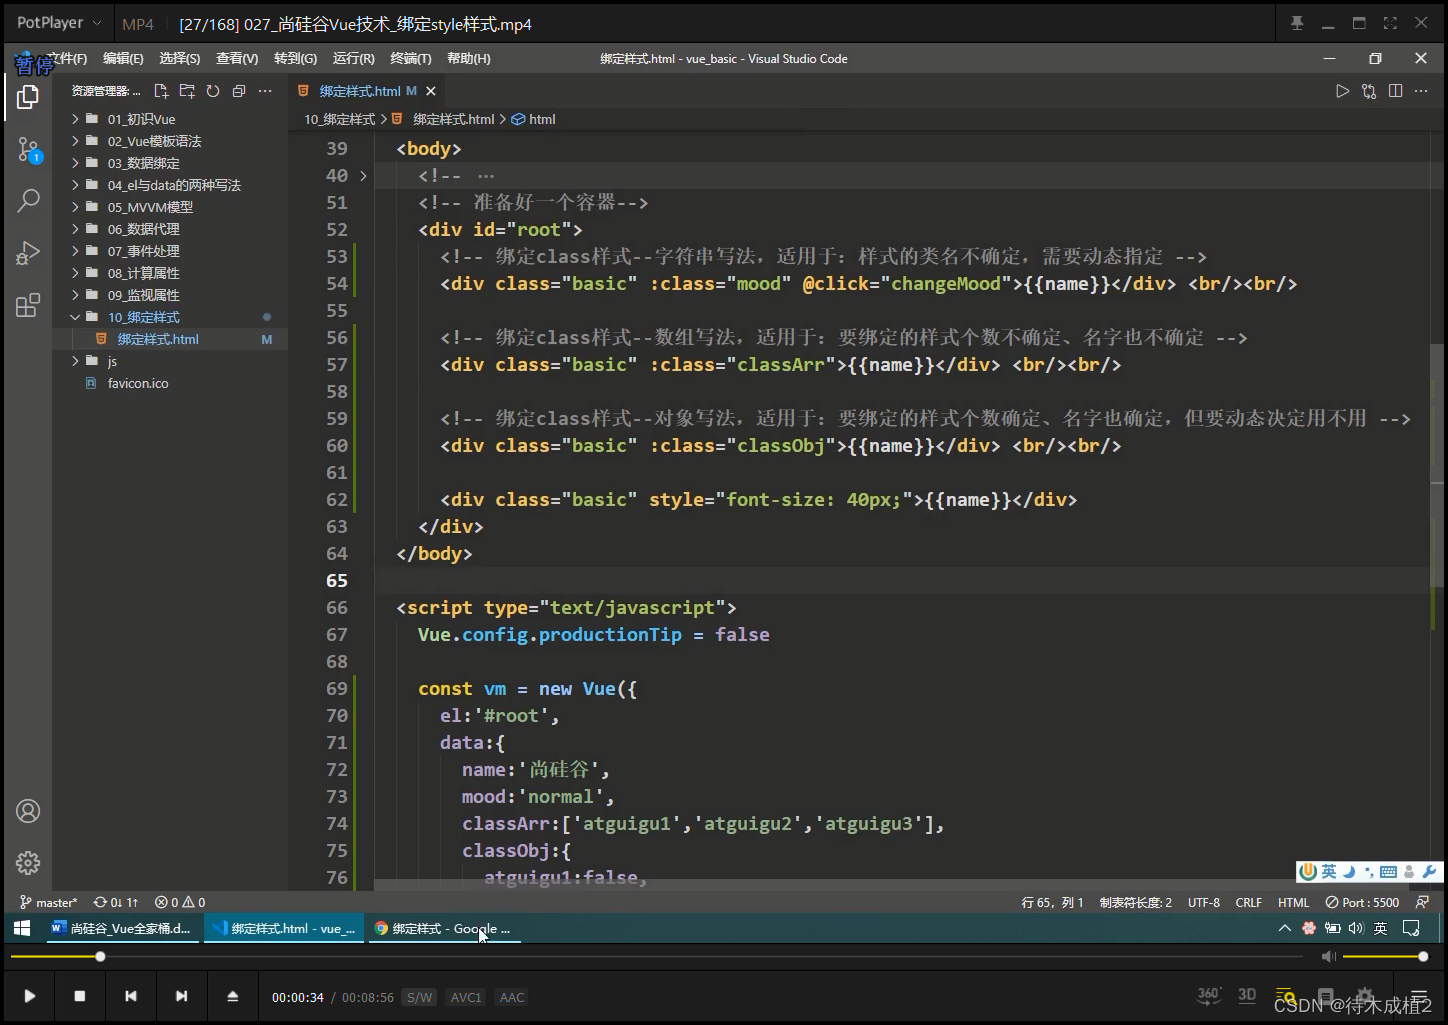Click the New Folder icon in Explorer
This screenshot has height=1025, width=1448.
(187, 91)
